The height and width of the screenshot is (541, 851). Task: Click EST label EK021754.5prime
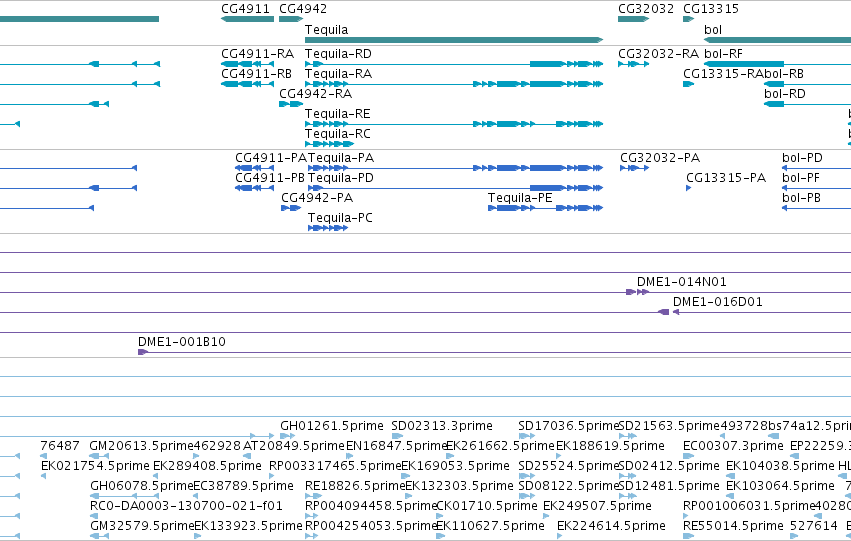coord(95,466)
